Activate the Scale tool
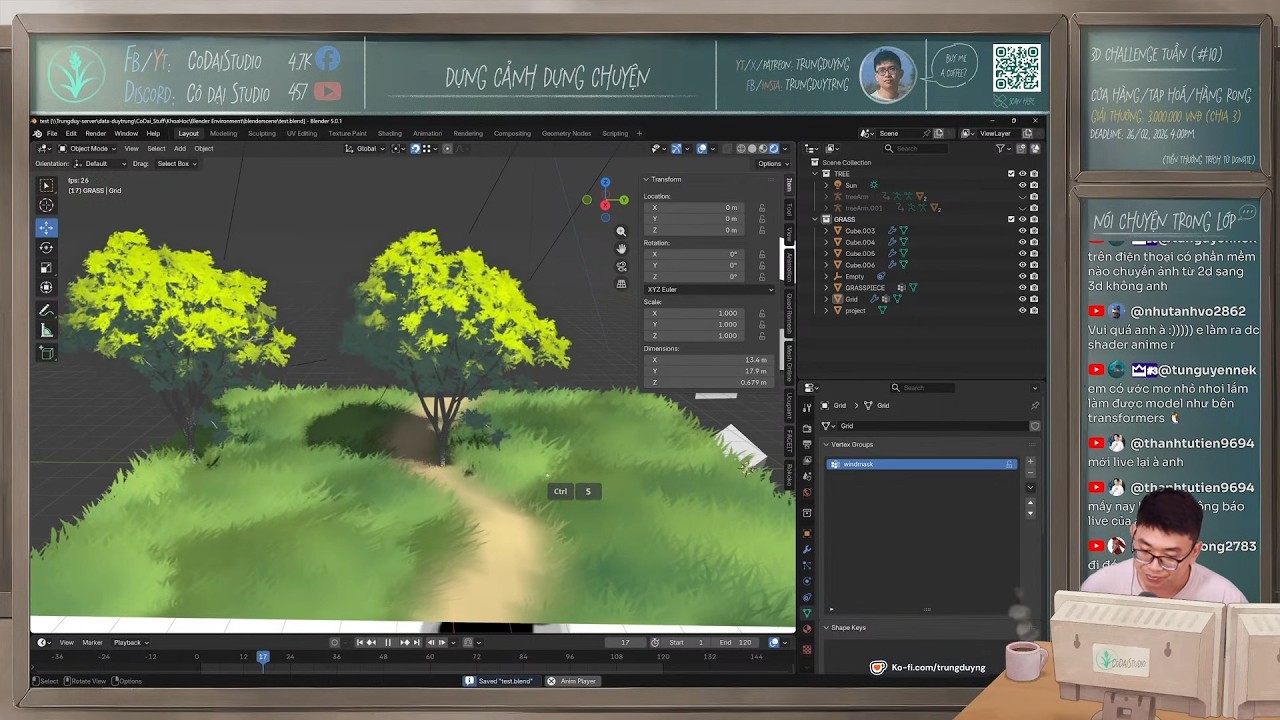The width and height of the screenshot is (1280, 720). pyautogui.click(x=46, y=268)
